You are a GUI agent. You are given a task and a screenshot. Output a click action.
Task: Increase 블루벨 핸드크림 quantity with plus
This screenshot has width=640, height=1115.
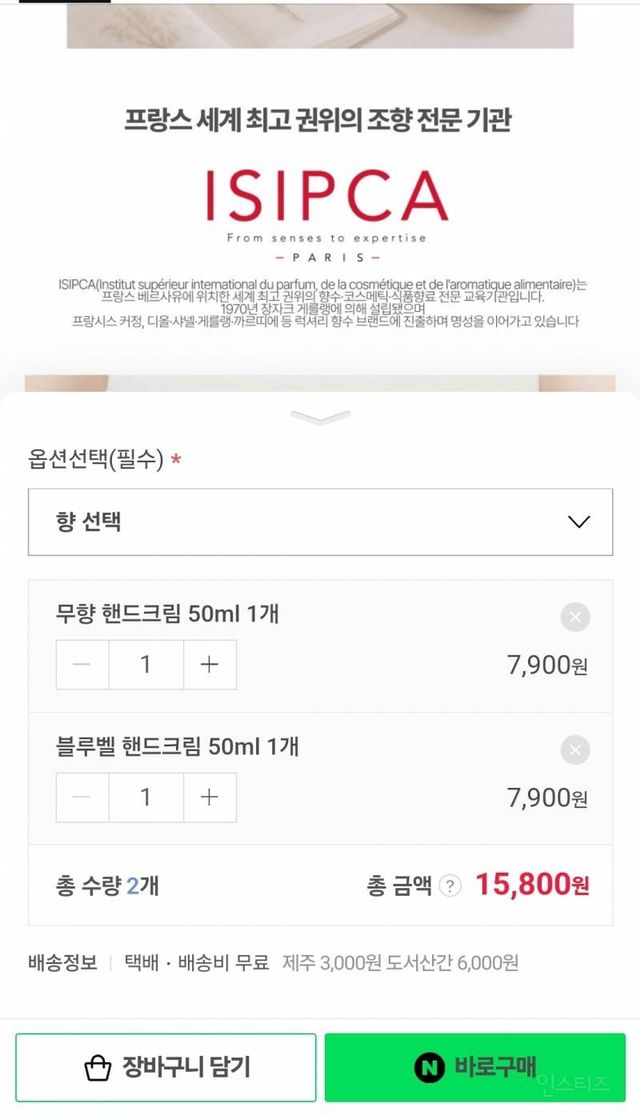(x=209, y=797)
